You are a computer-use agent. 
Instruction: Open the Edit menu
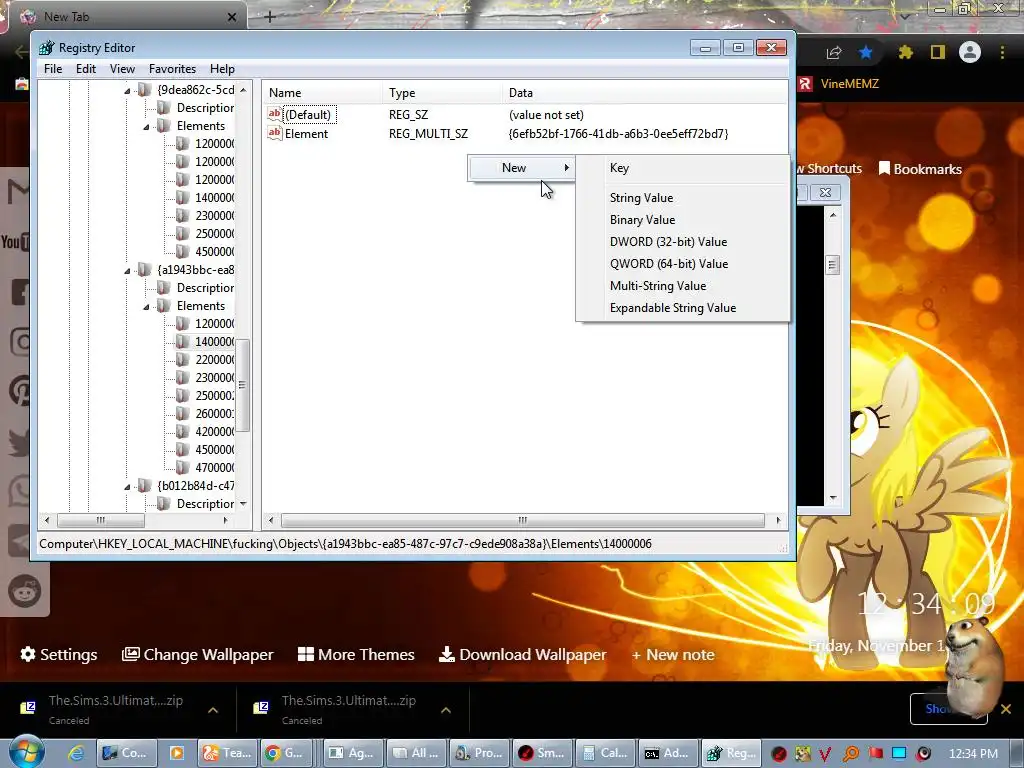[86, 69]
